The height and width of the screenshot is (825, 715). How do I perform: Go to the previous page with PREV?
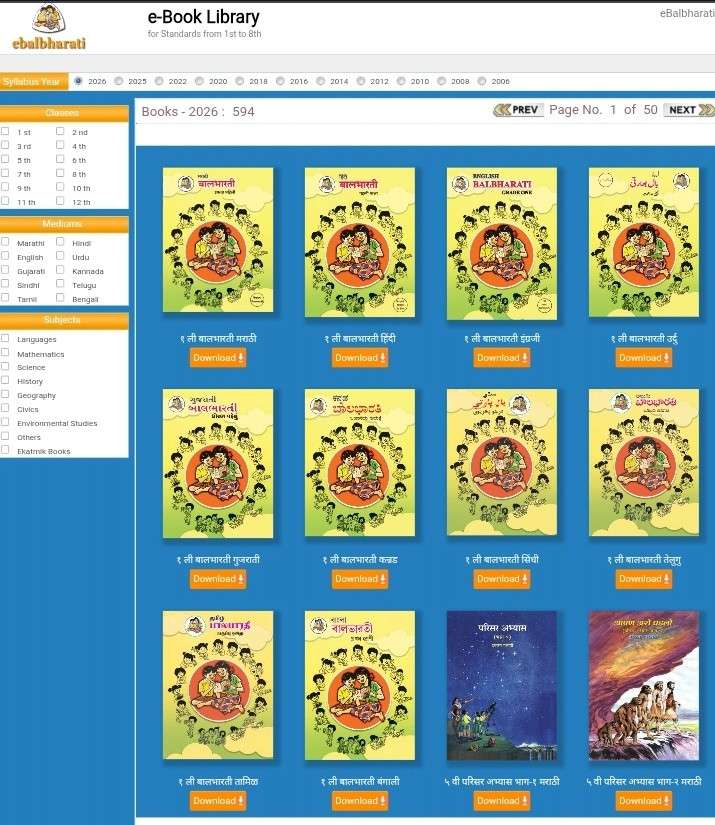pyautogui.click(x=518, y=110)
